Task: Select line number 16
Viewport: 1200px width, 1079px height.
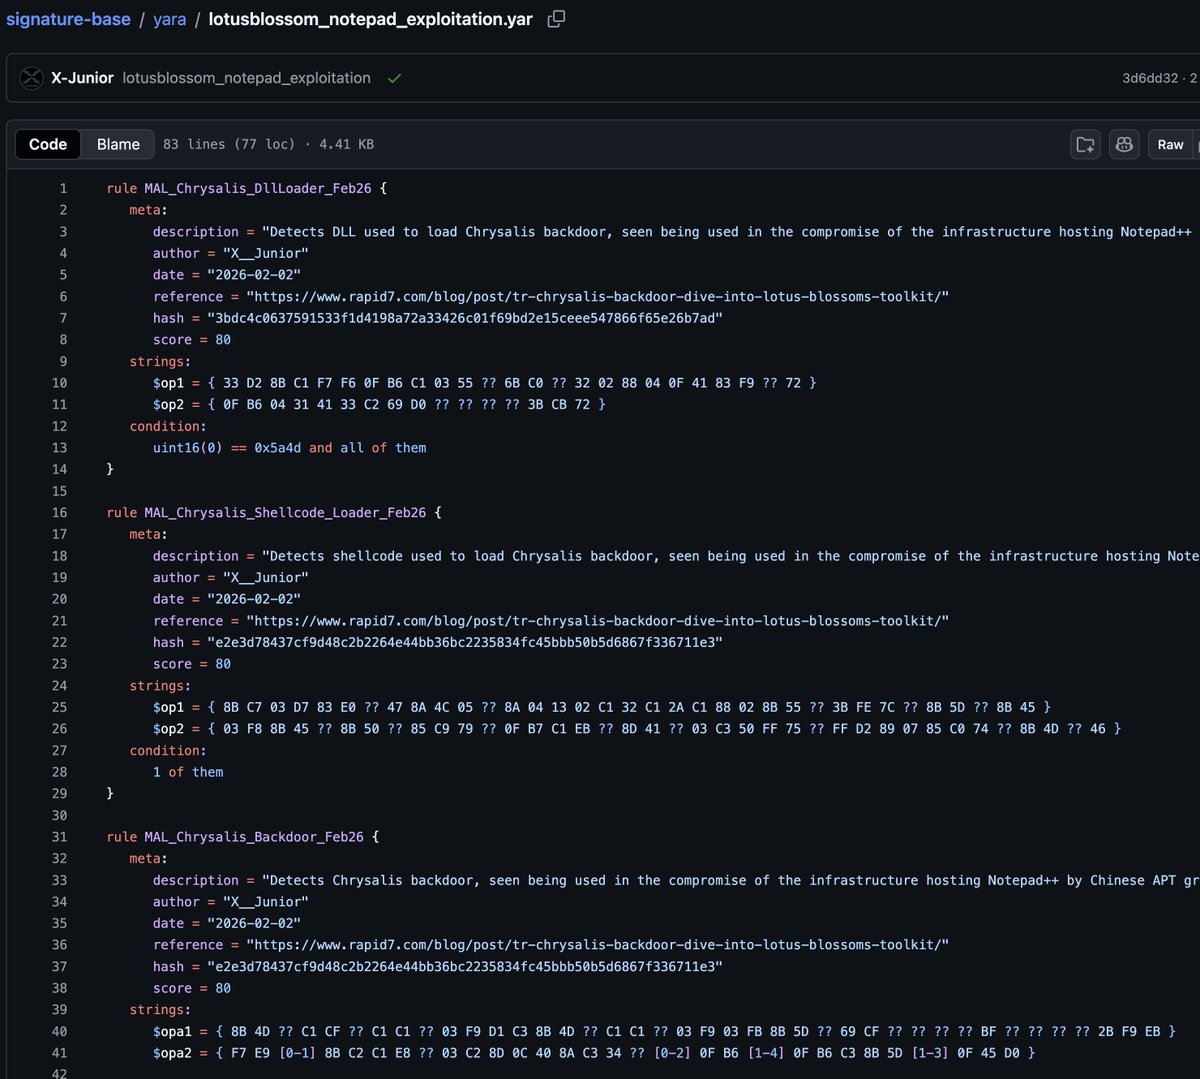Action: point(59,512)
